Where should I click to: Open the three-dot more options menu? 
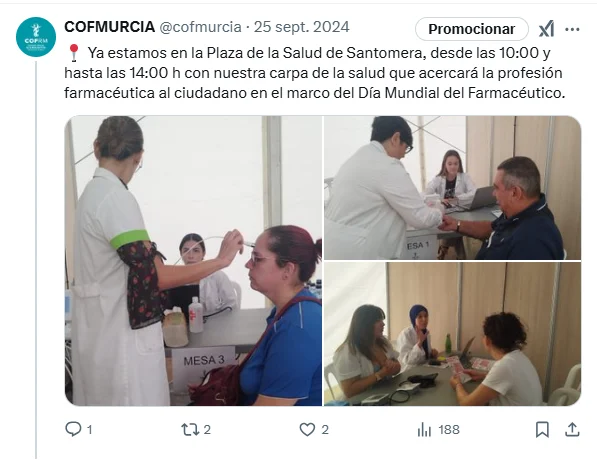[x=572, y=29]
